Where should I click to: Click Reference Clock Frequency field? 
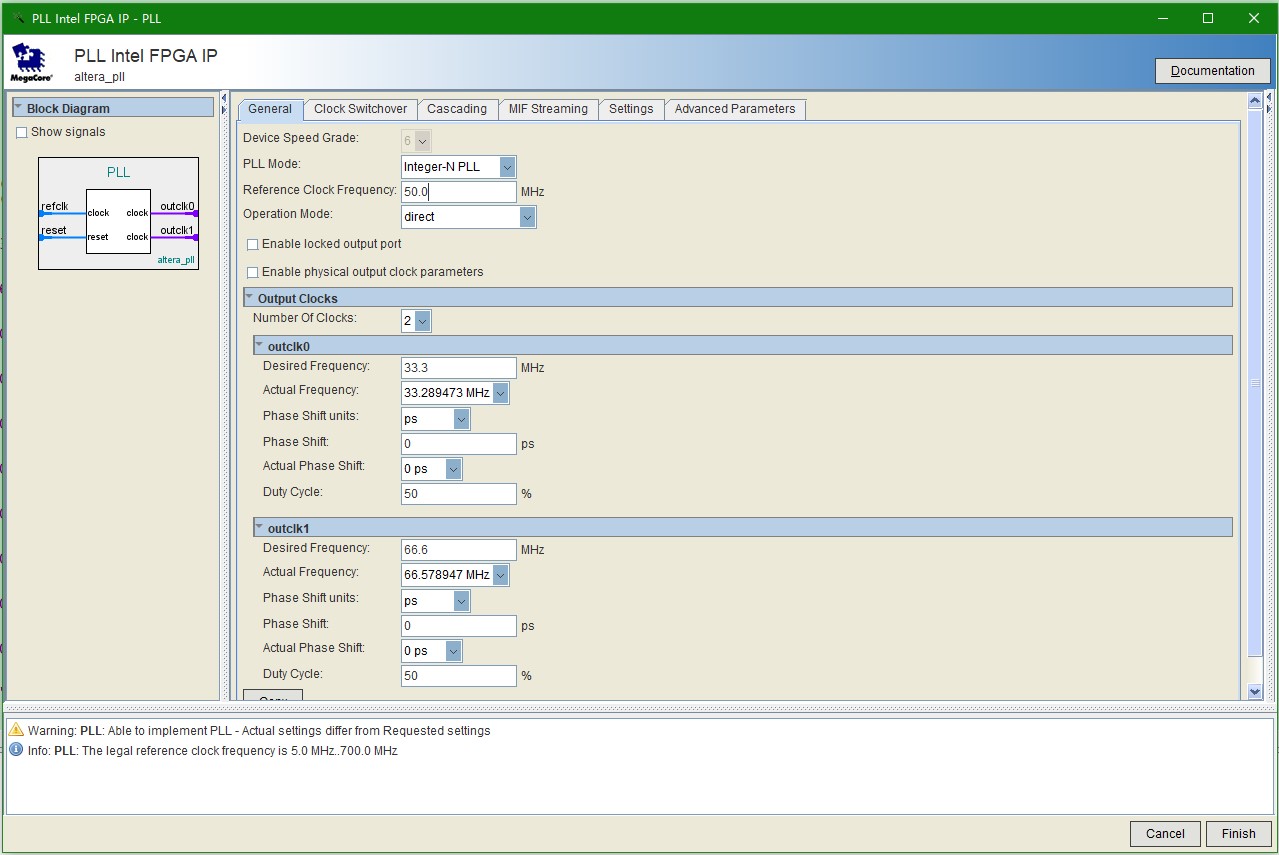click(459, 192)
